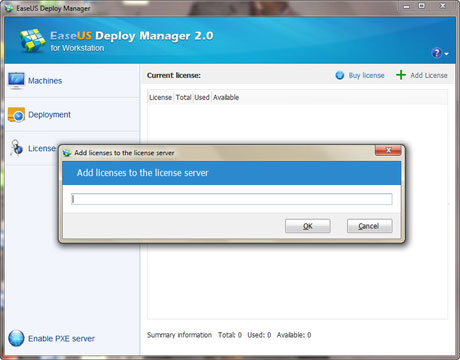Screen dimensions: 460x360
Task: Click the blue 'Add licenses to the license server' banner
Action: [232, 173]
